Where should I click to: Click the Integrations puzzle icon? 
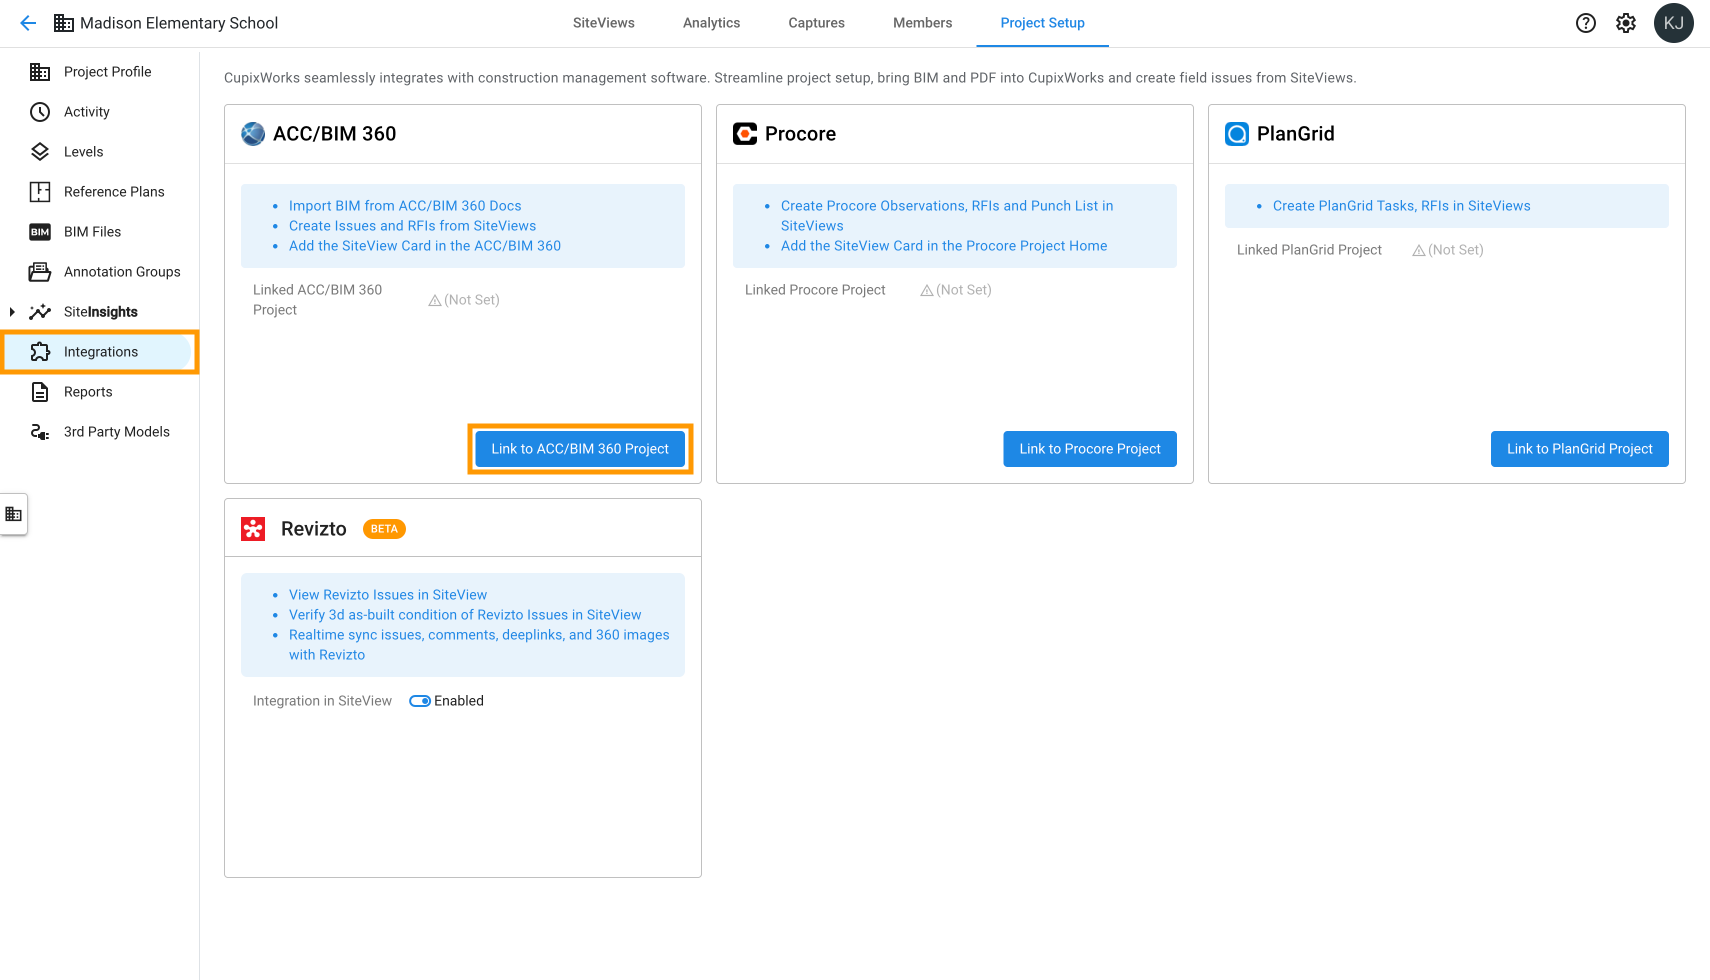(40, 352)
